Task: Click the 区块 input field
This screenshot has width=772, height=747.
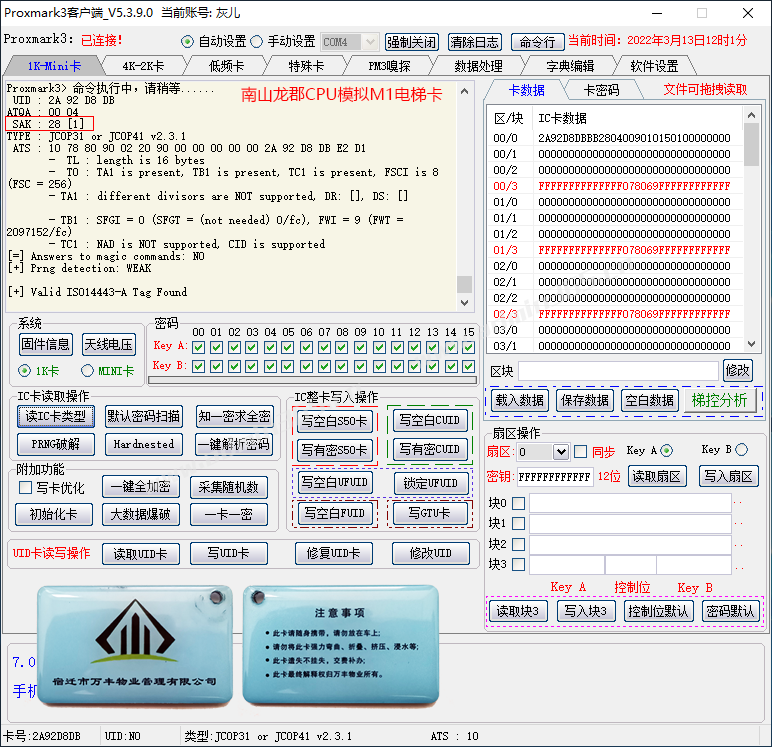Action: pyautogui.click(x=618, y=370)
